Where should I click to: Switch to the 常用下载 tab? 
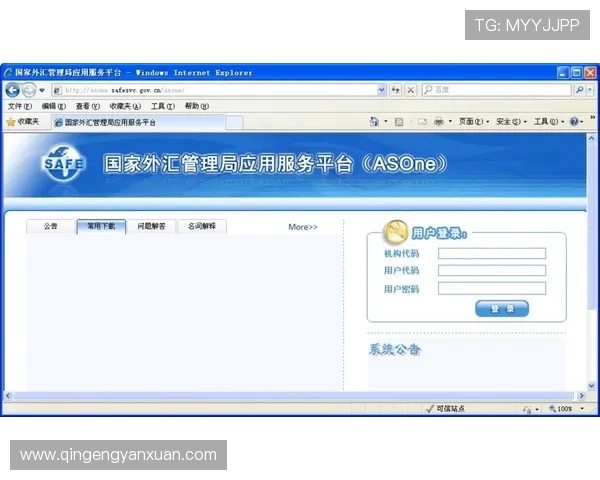coord(101,226)
